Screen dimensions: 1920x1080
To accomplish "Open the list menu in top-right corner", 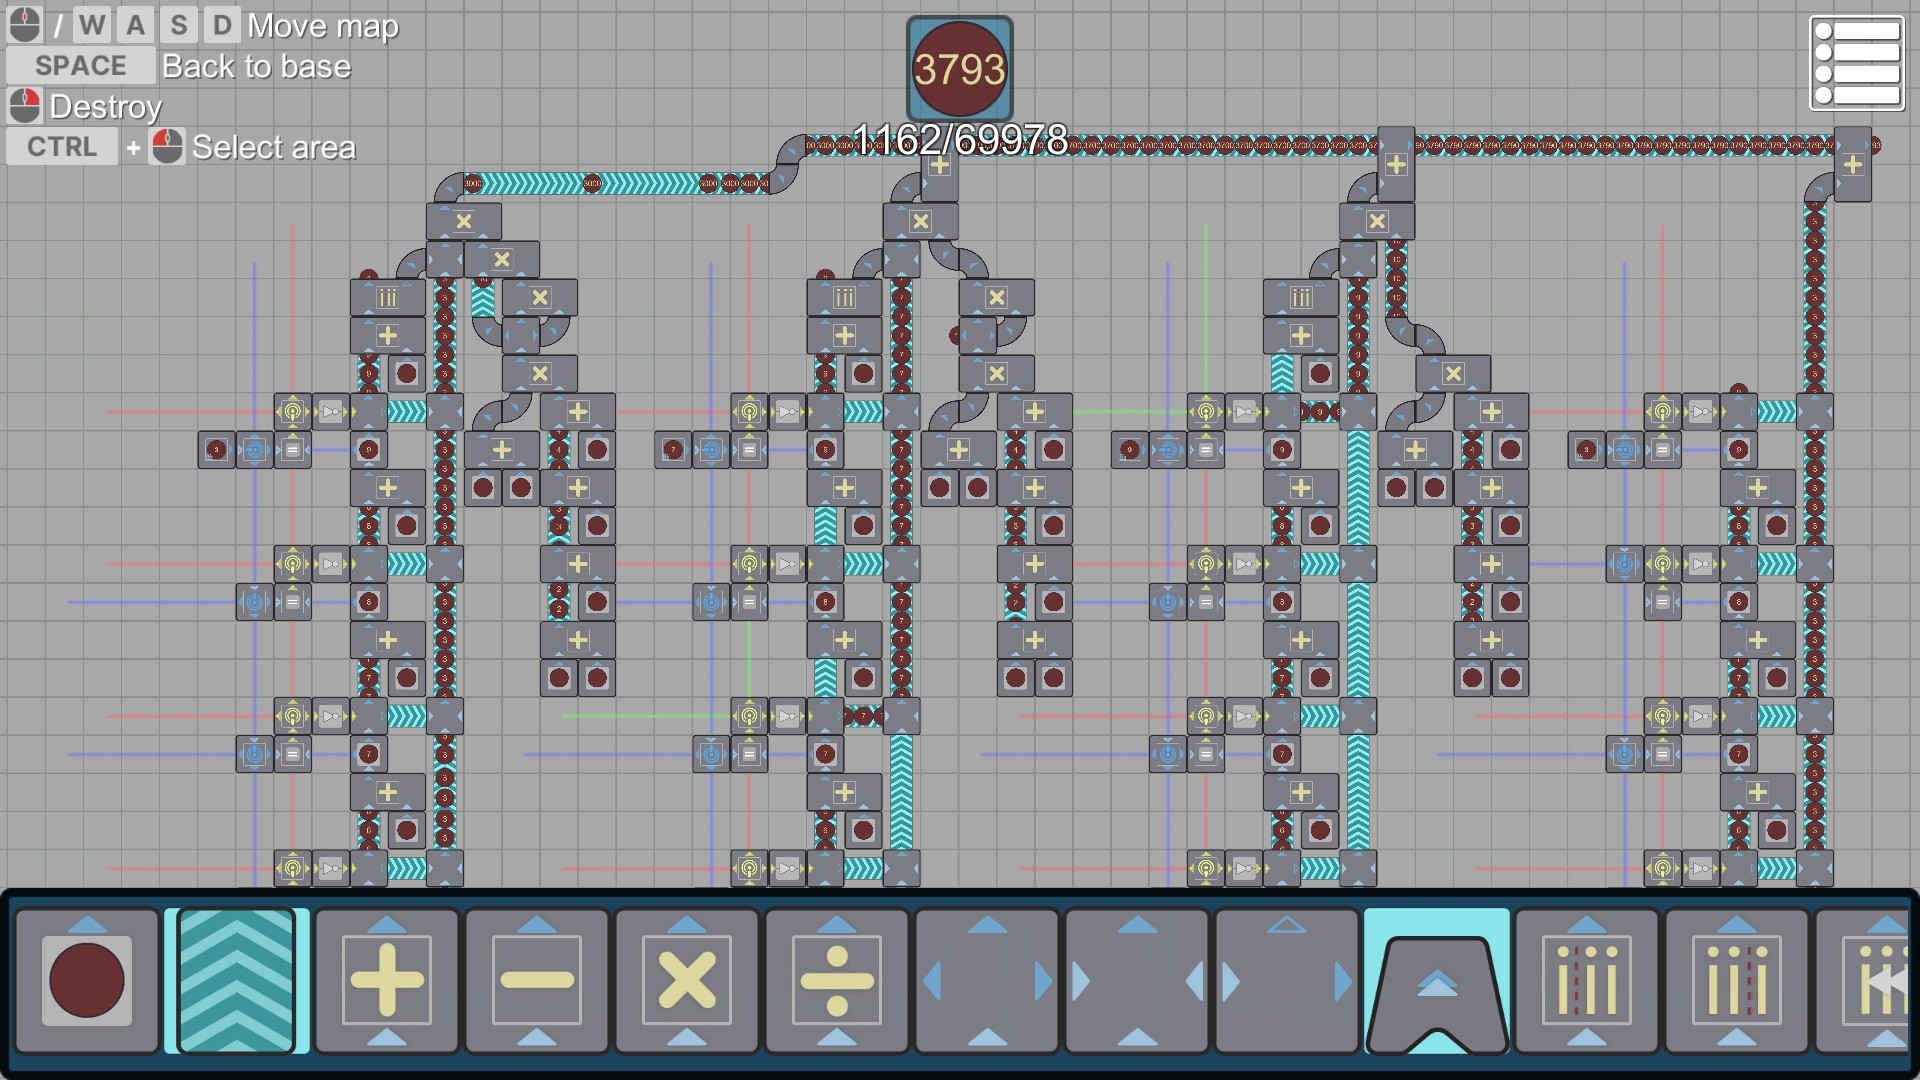I will click(x=1857, y=63).
